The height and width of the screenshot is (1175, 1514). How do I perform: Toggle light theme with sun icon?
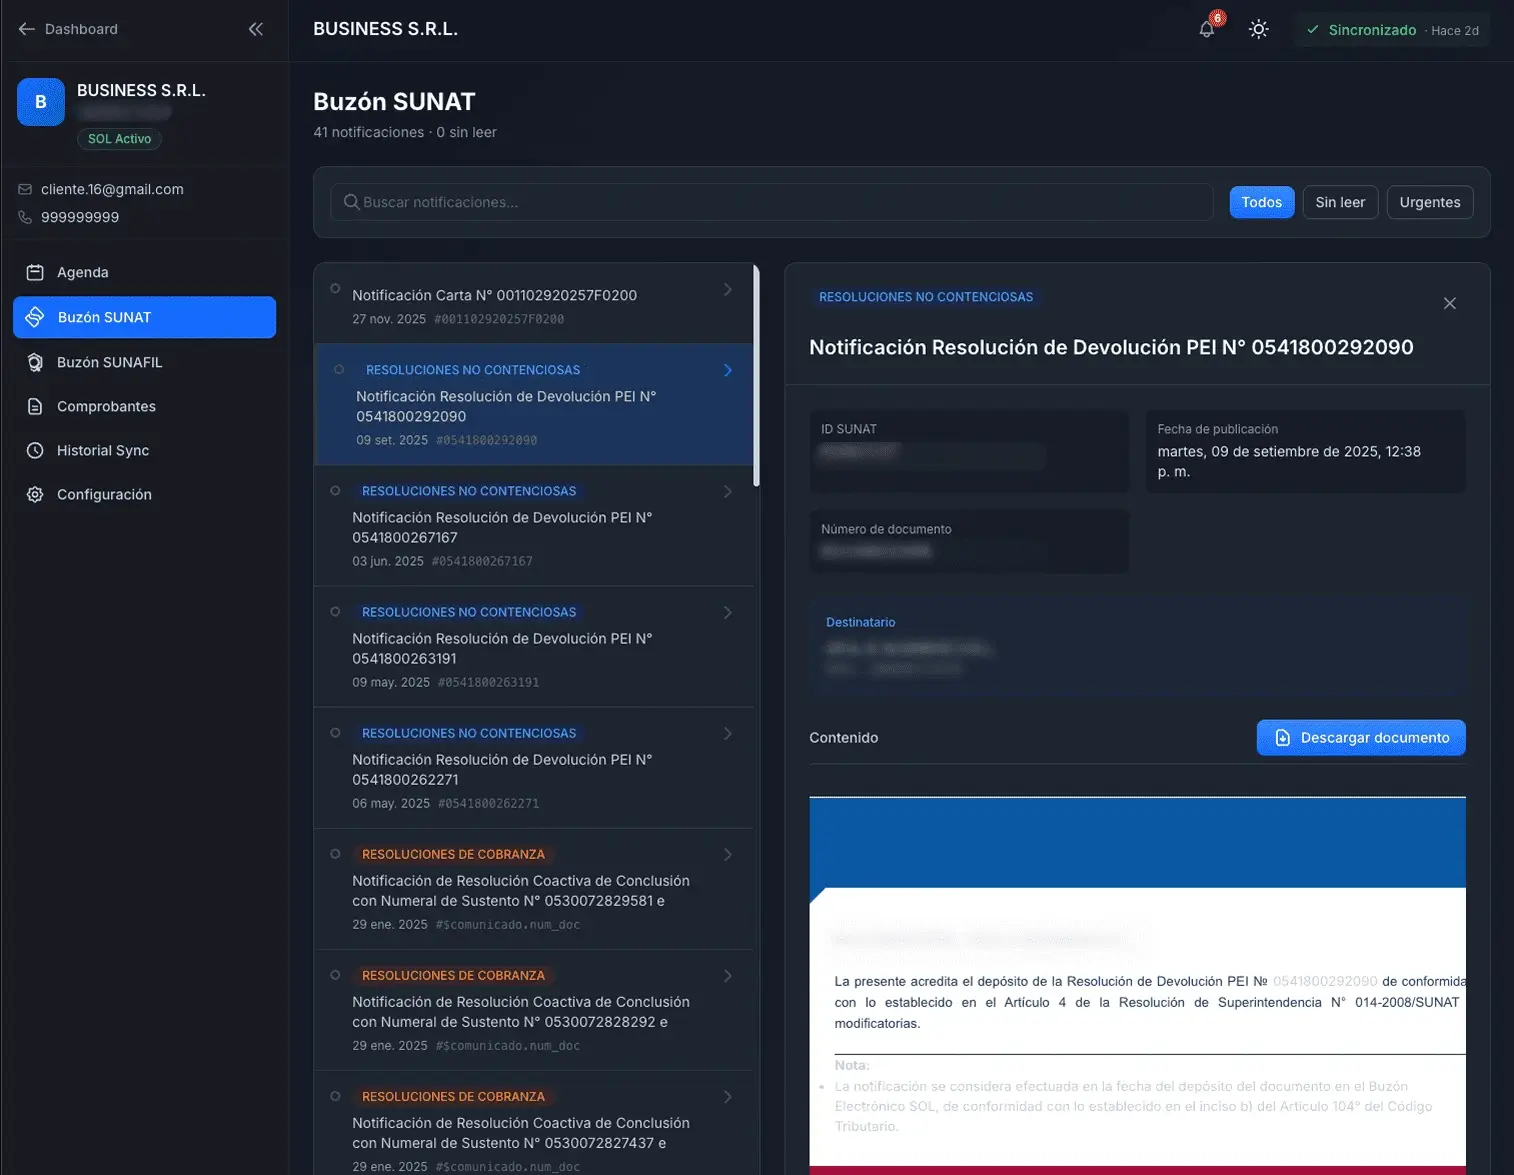[1259, 29]
